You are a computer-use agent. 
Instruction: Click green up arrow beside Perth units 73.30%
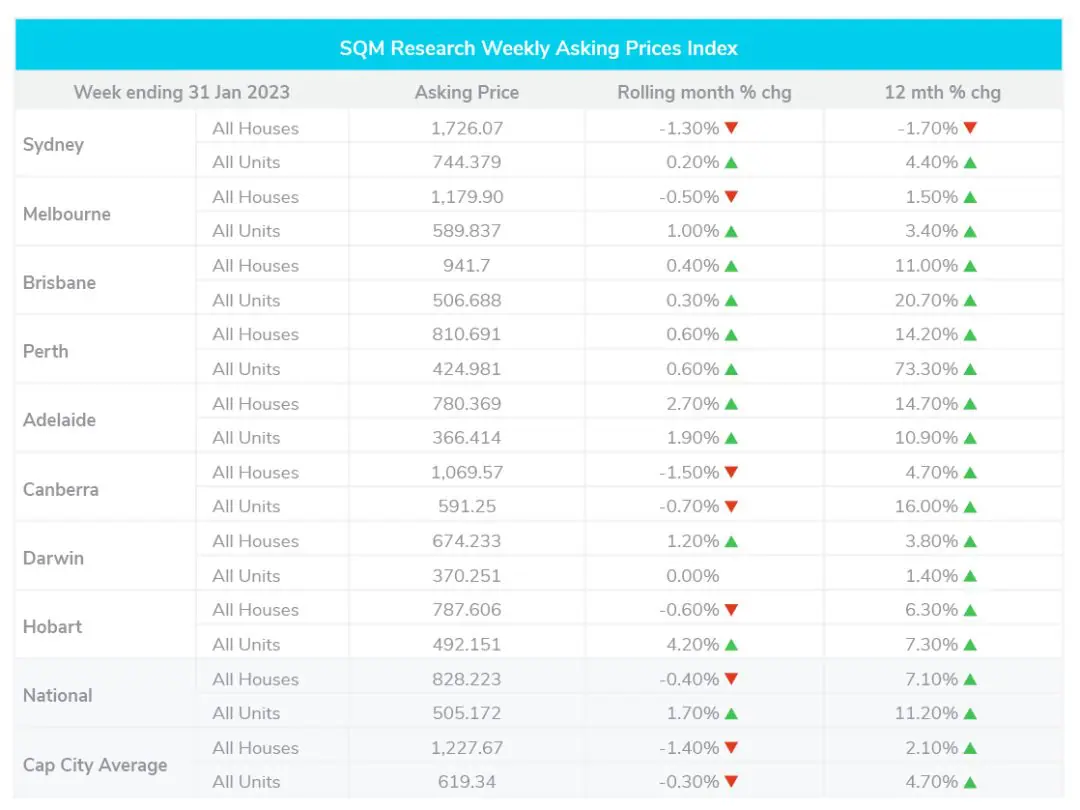point(970,369)
